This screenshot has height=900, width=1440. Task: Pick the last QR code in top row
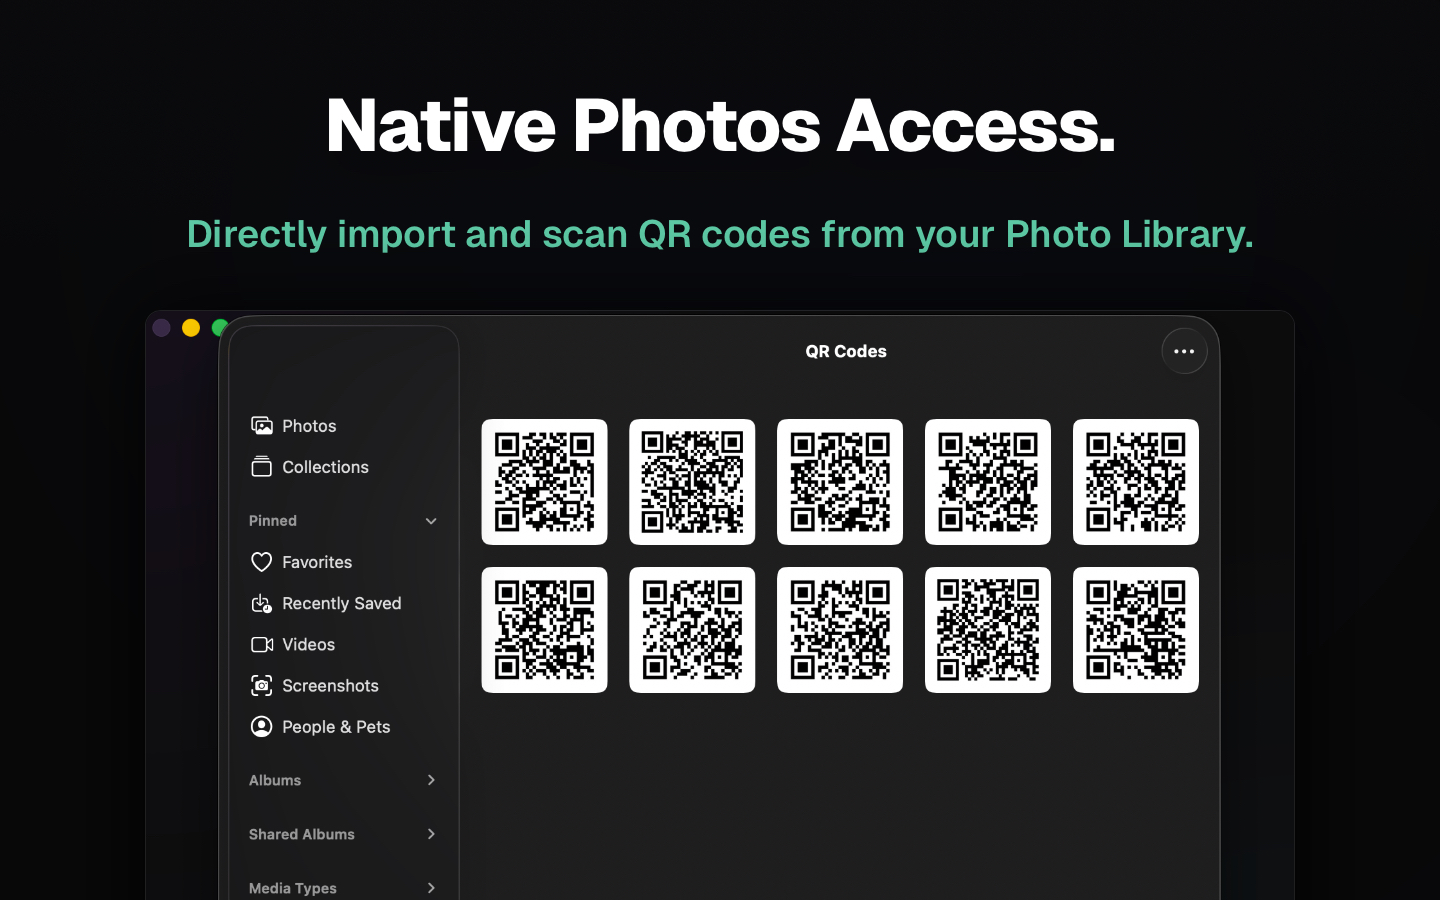1135,482
